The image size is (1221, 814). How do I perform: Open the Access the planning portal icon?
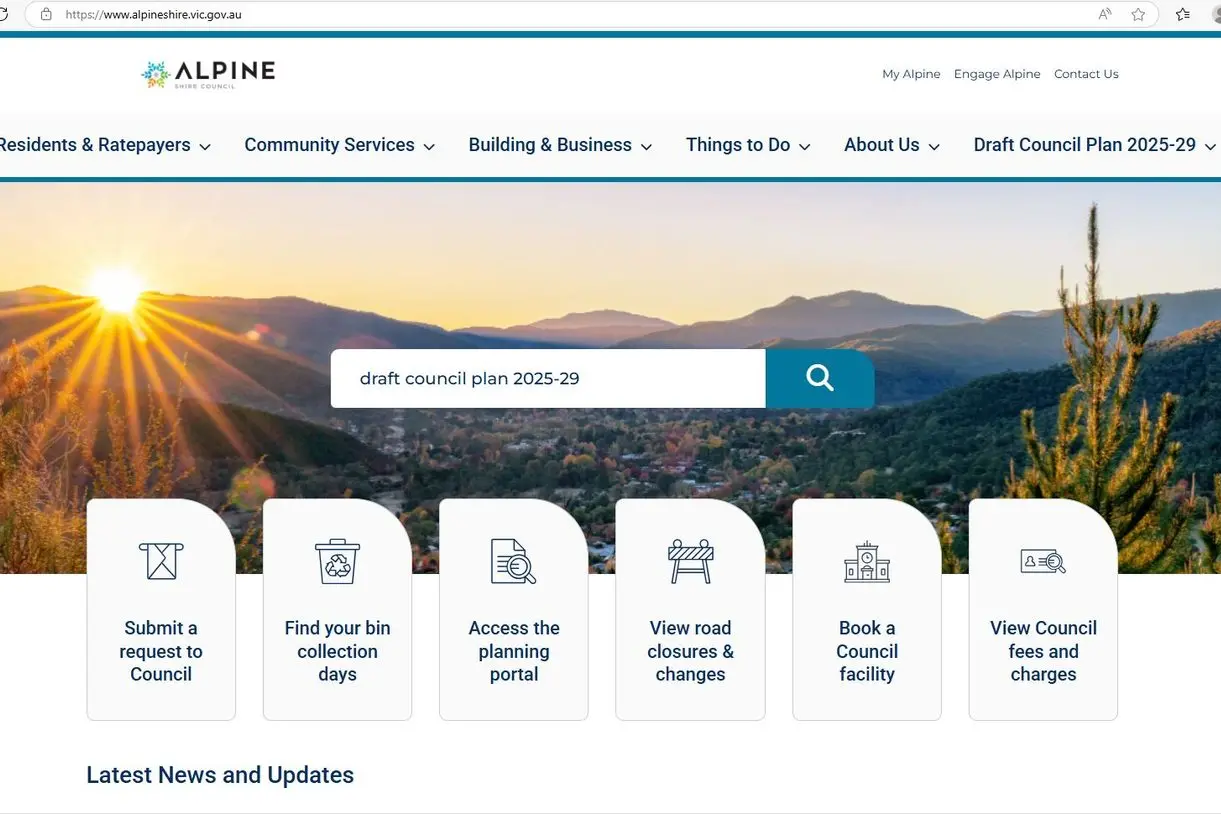[x=513, y=561]
